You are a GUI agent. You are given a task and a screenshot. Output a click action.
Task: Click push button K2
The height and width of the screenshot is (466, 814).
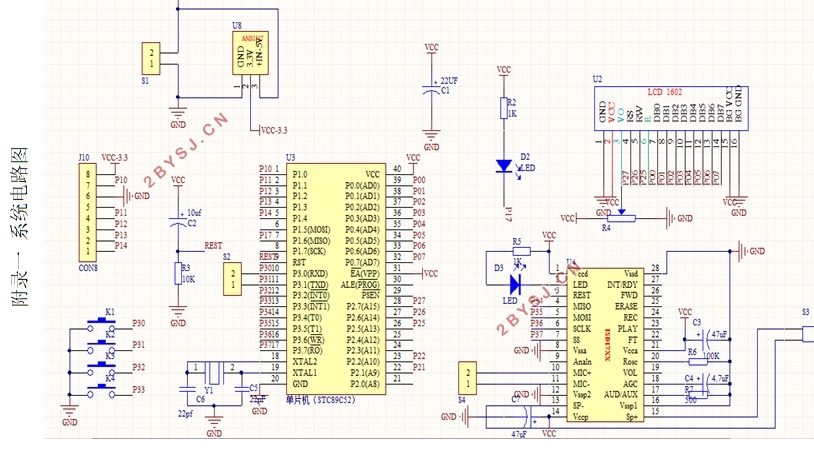pos(101,347)
